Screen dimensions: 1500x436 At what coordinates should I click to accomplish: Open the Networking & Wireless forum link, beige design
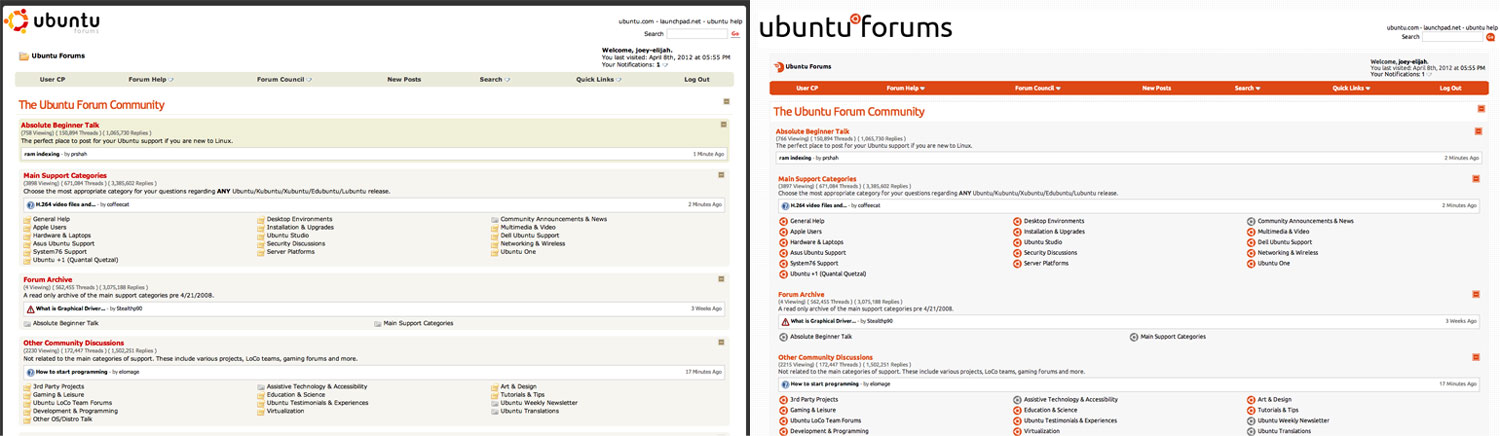532,243
